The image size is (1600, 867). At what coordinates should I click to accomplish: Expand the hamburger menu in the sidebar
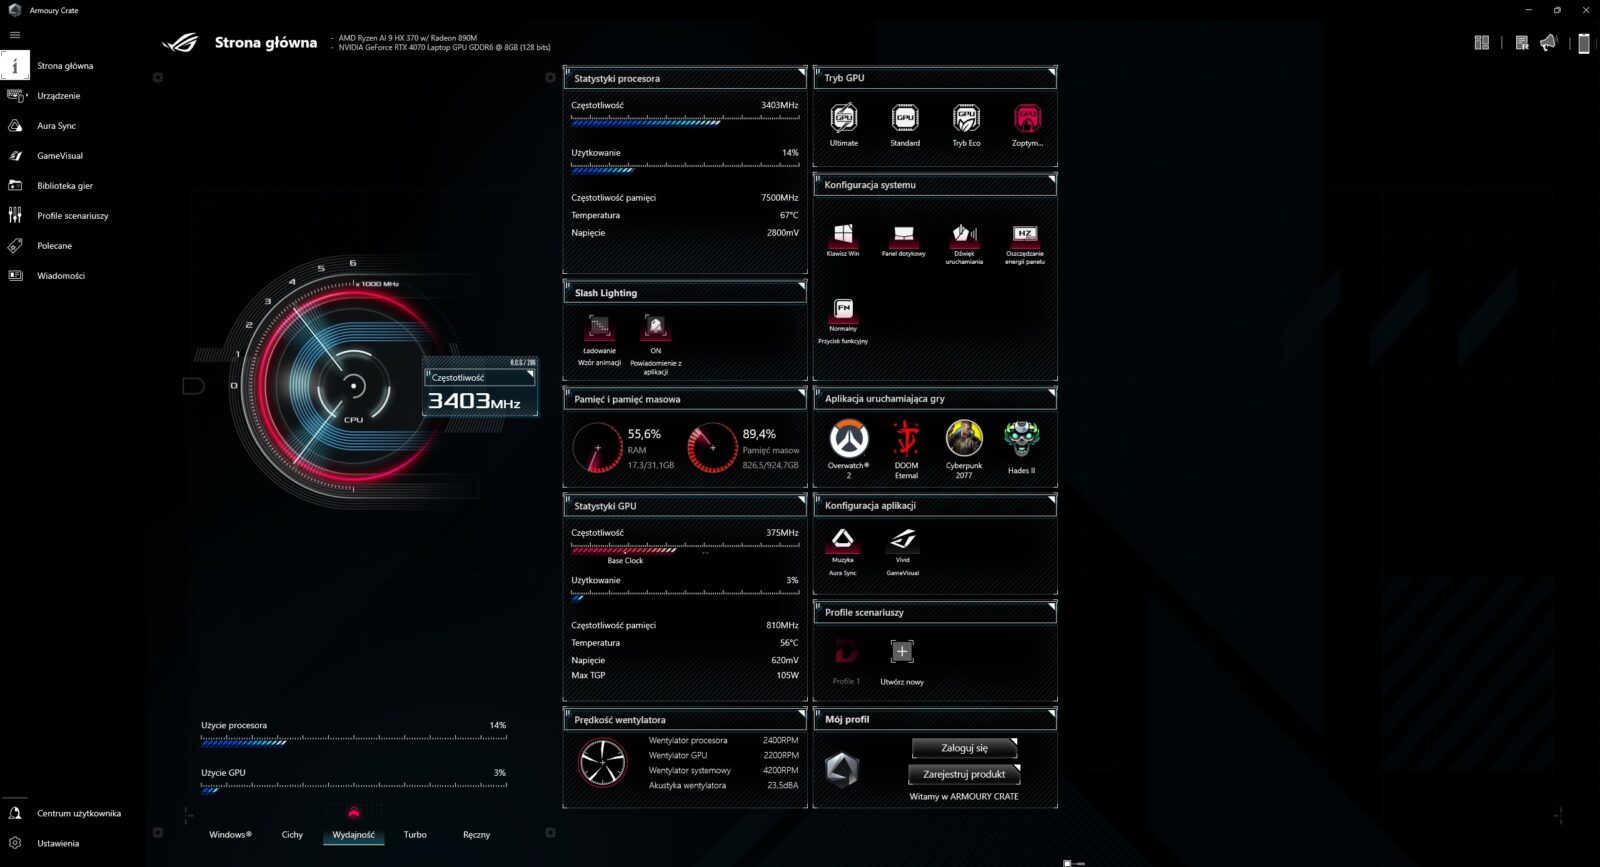tap(15, 35)
